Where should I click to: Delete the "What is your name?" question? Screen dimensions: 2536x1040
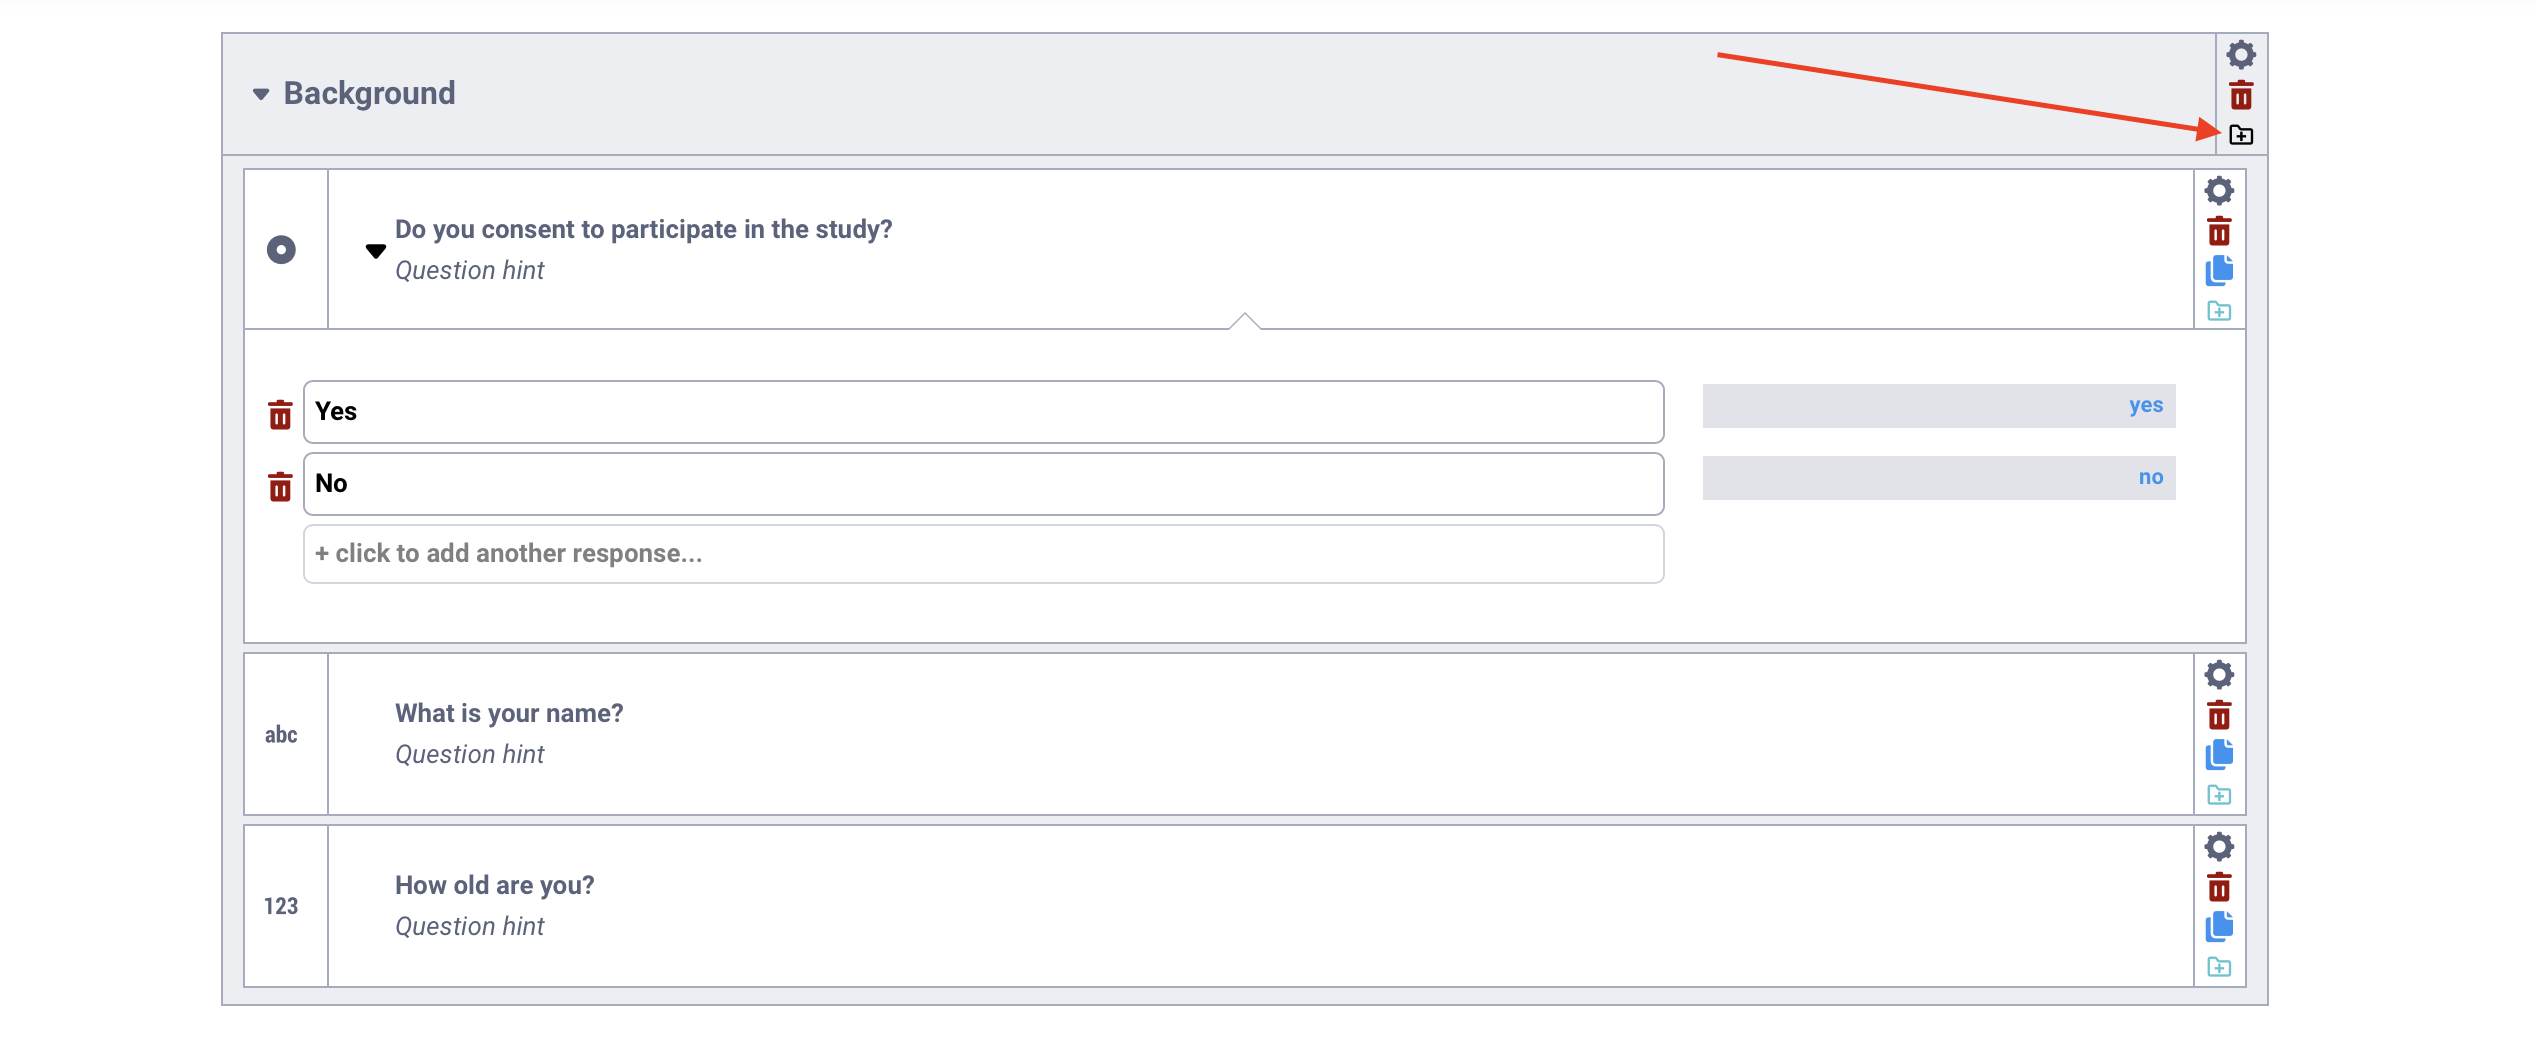[x=2219, y=714]
